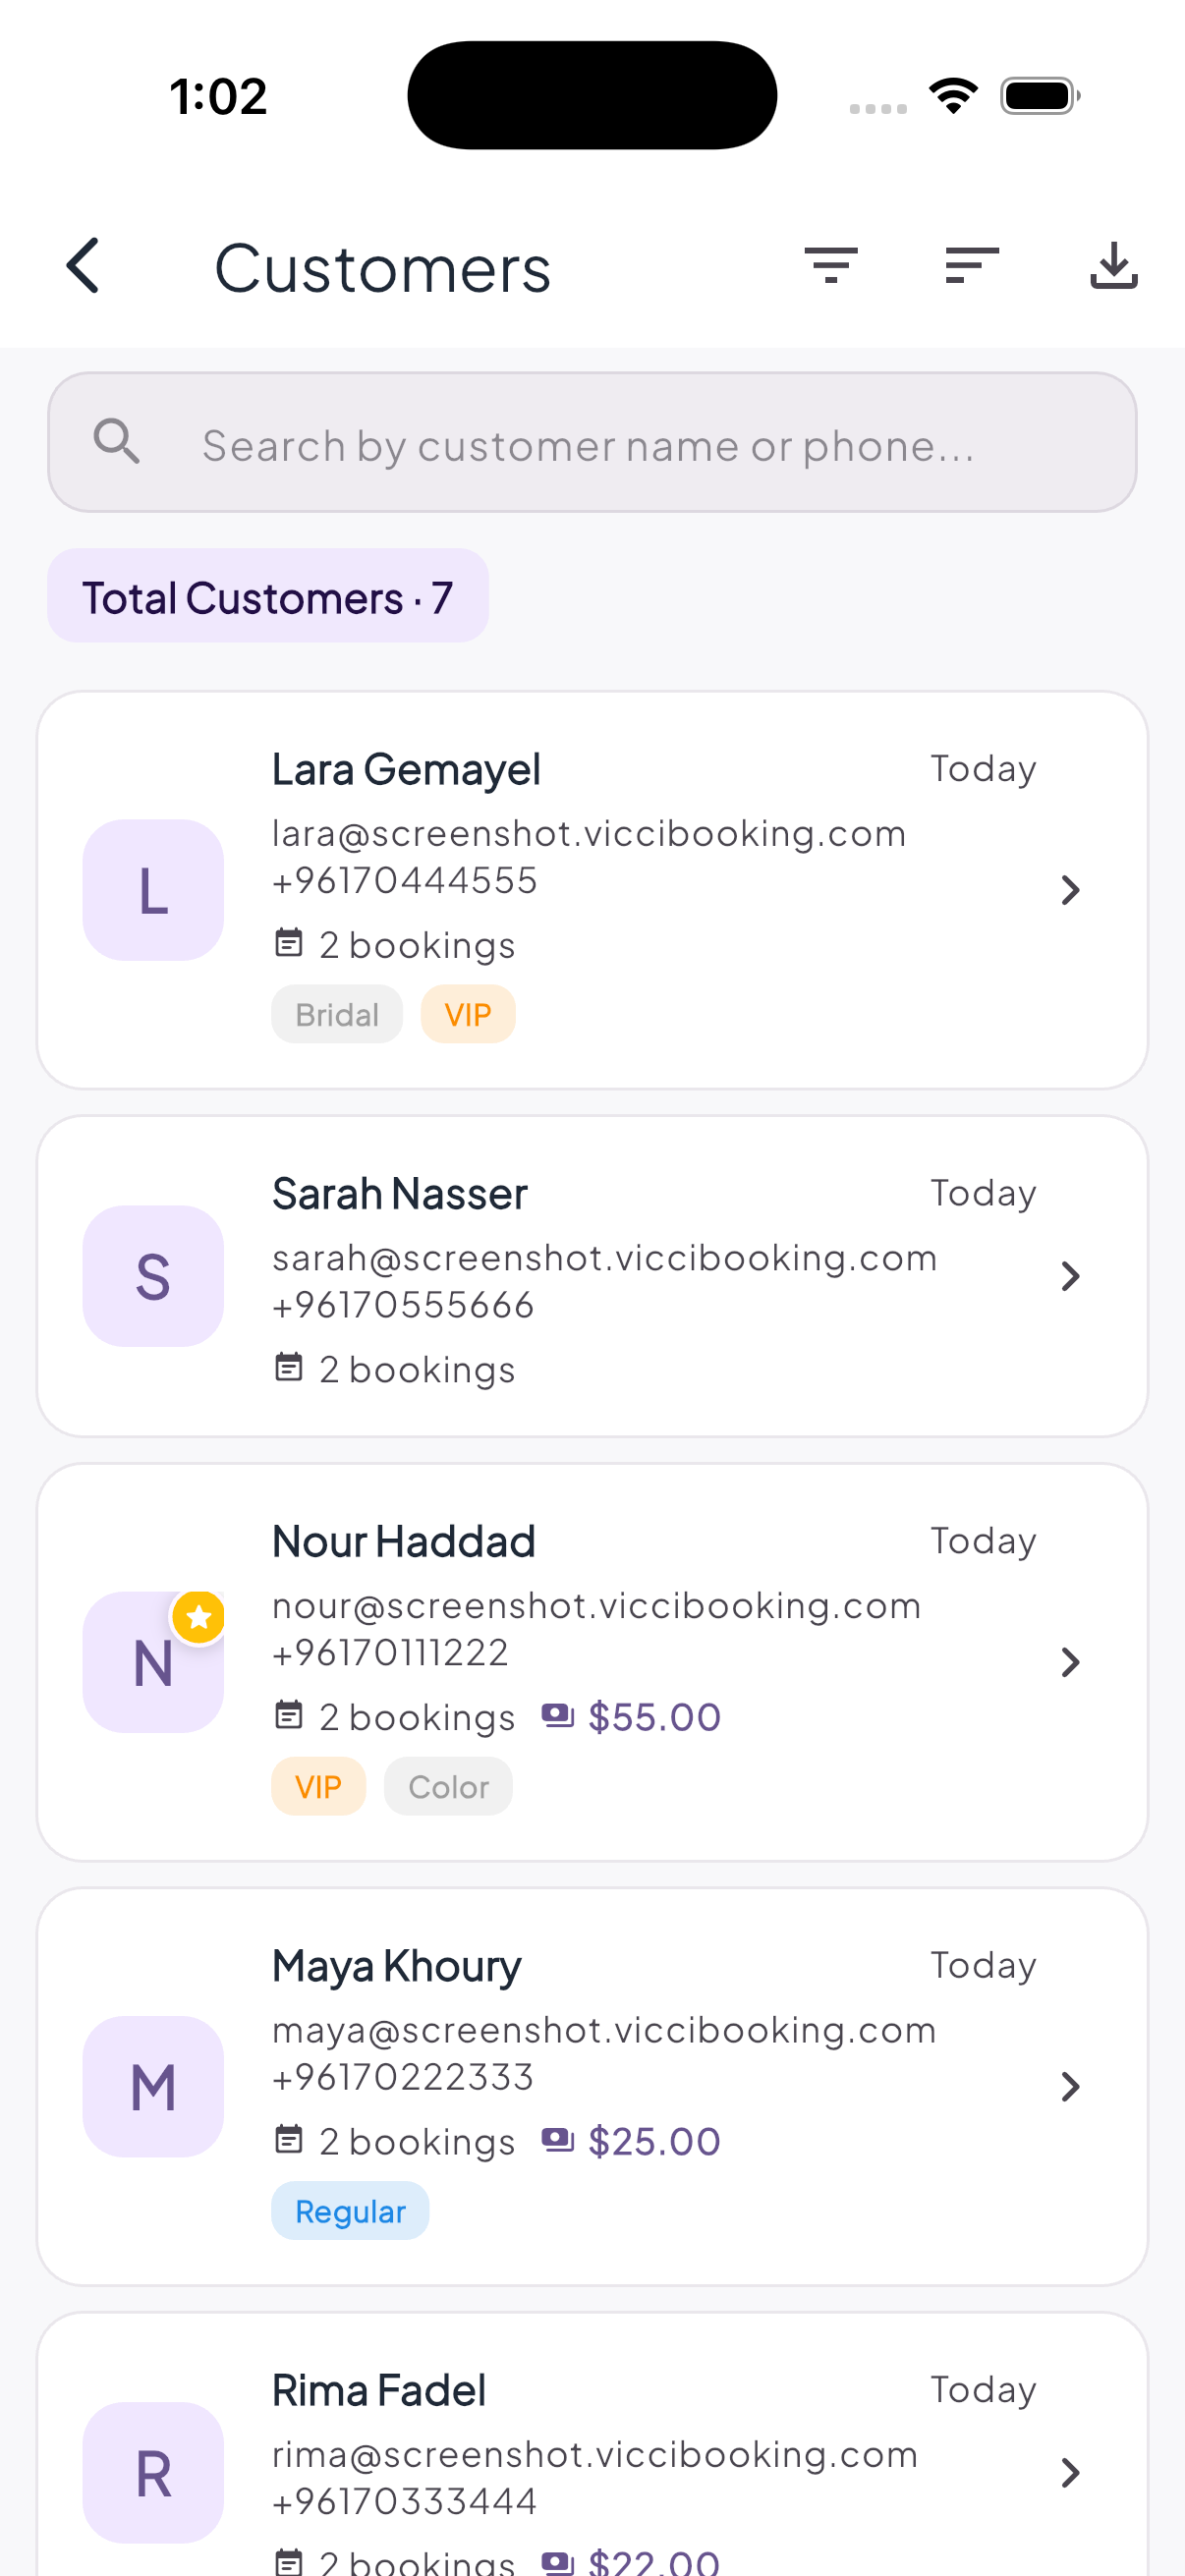Select the Bridal tag on Lara's card

[x=337, y=1015]
